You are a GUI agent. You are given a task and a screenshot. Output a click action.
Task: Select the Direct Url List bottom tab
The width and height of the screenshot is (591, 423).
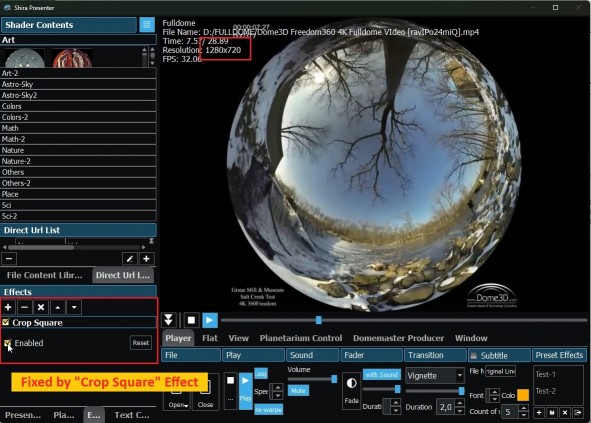point(123,275)
